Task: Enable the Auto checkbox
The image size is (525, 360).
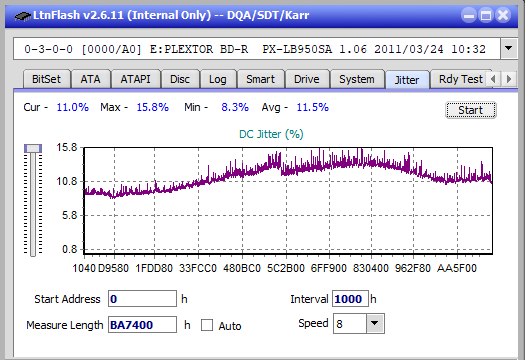Action: point(207,325)
